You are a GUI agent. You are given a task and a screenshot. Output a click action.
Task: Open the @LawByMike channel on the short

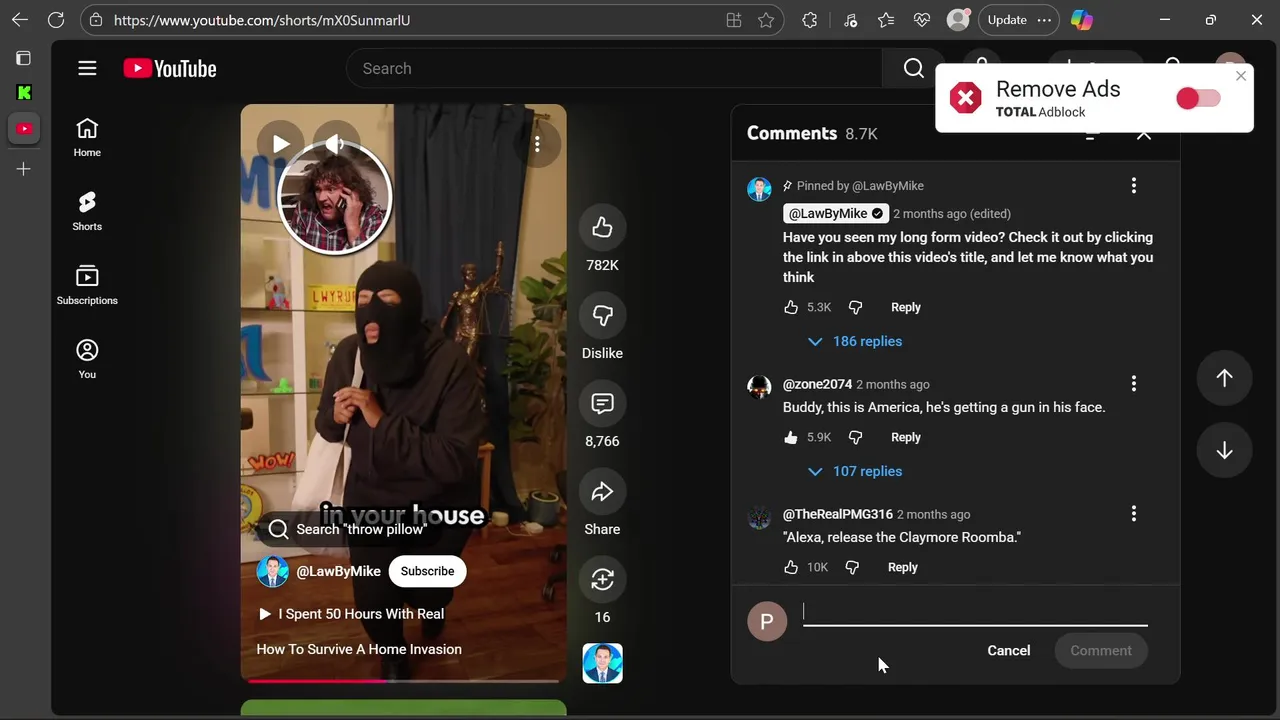[x=338, y=571]
